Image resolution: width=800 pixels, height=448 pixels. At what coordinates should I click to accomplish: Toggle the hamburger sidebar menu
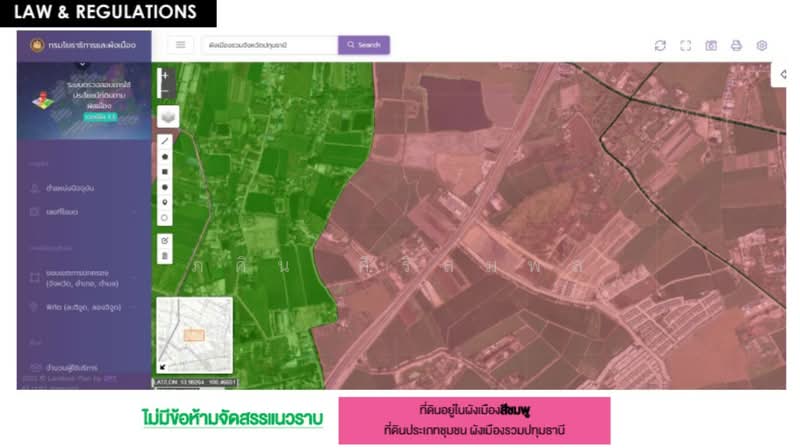(x=181, y=45)
